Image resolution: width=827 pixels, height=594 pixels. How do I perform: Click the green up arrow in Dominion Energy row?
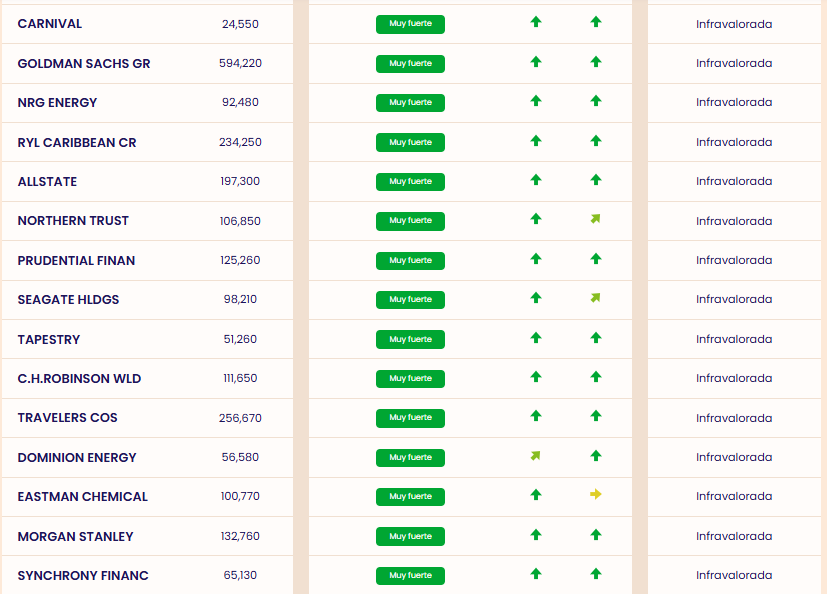click(596, 456)
